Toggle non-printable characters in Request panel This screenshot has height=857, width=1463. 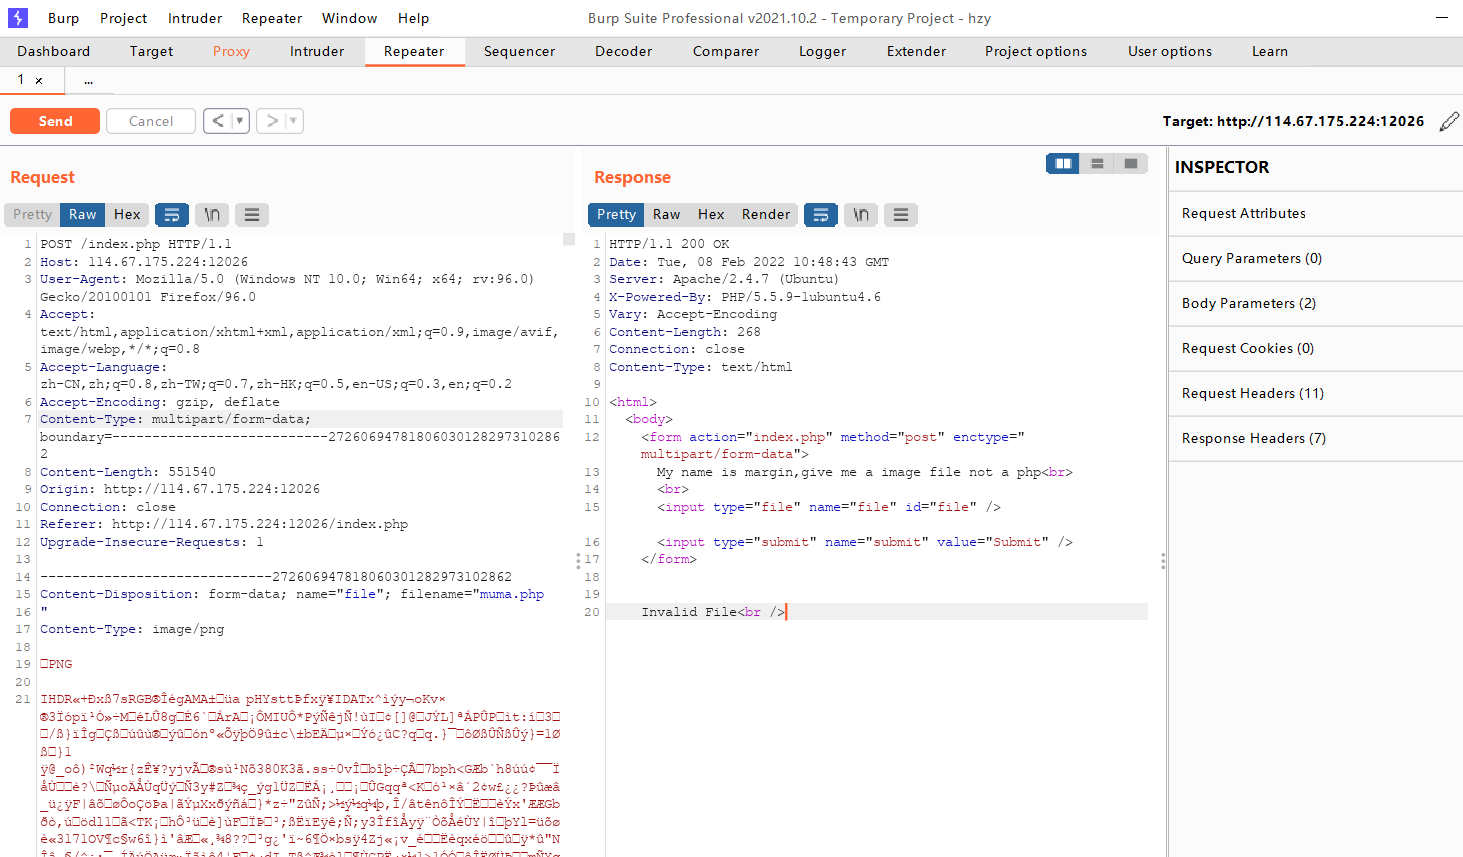212,214
